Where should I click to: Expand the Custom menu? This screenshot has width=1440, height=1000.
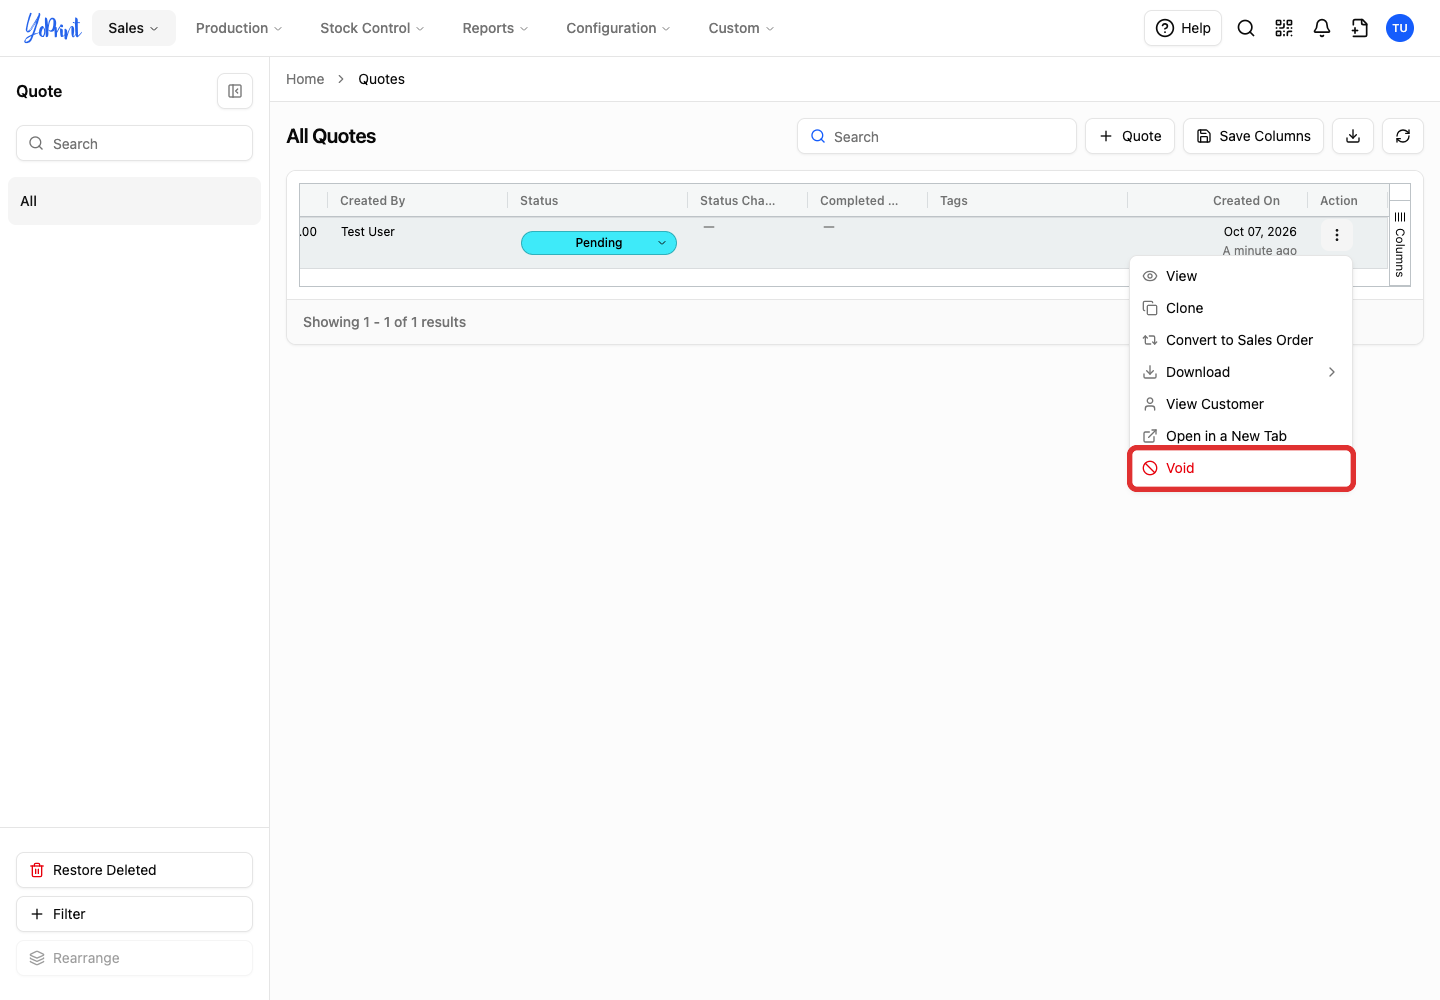(x=741, y=28)
